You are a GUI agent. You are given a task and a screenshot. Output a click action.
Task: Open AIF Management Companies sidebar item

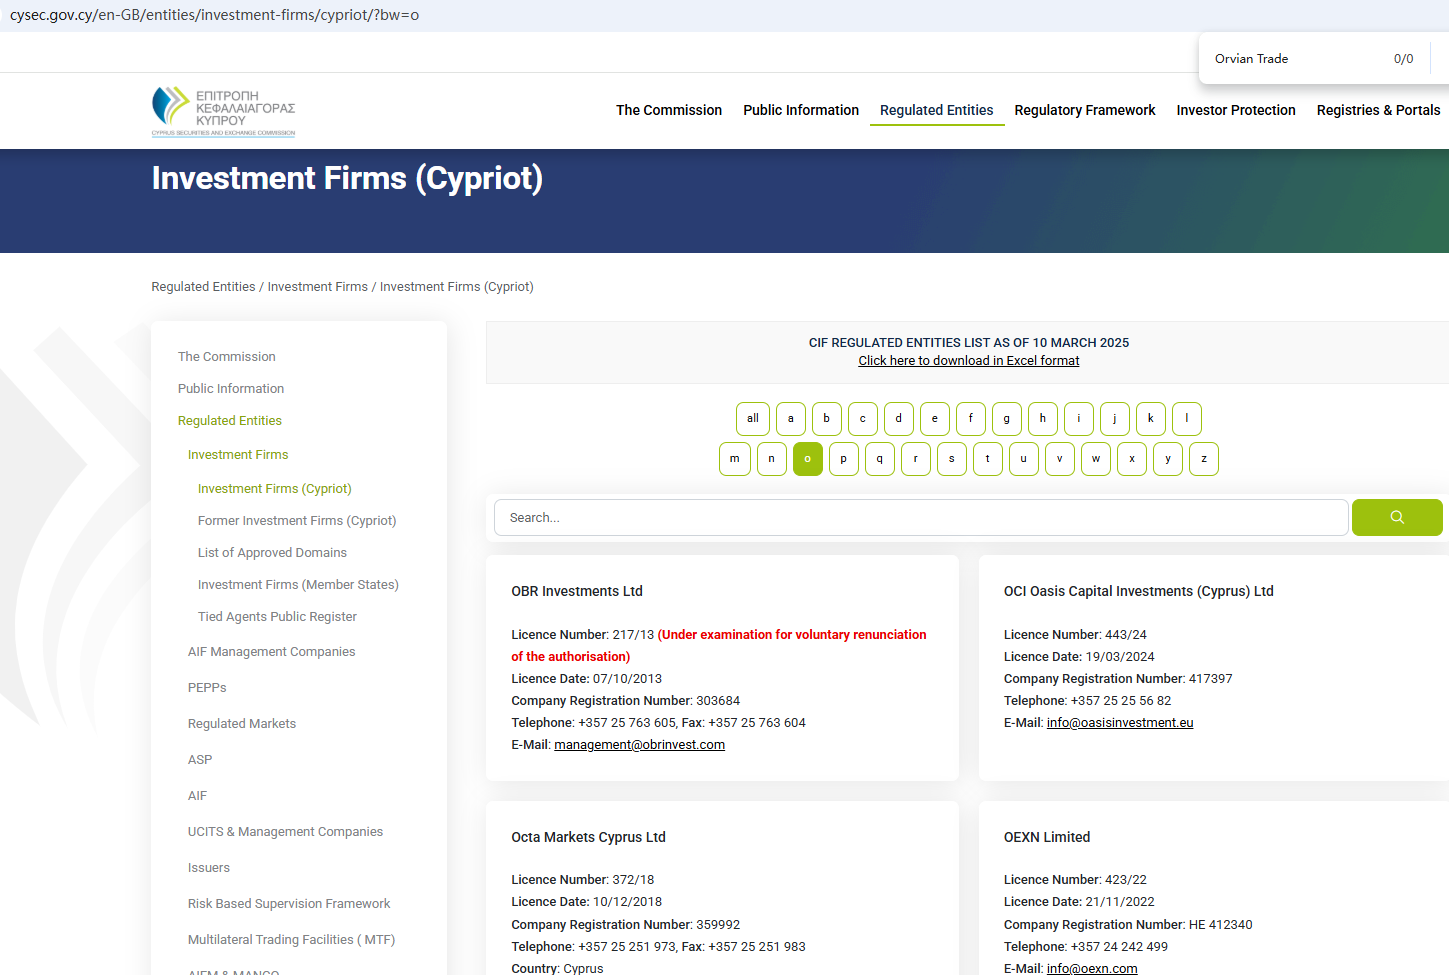coord(271,652)
